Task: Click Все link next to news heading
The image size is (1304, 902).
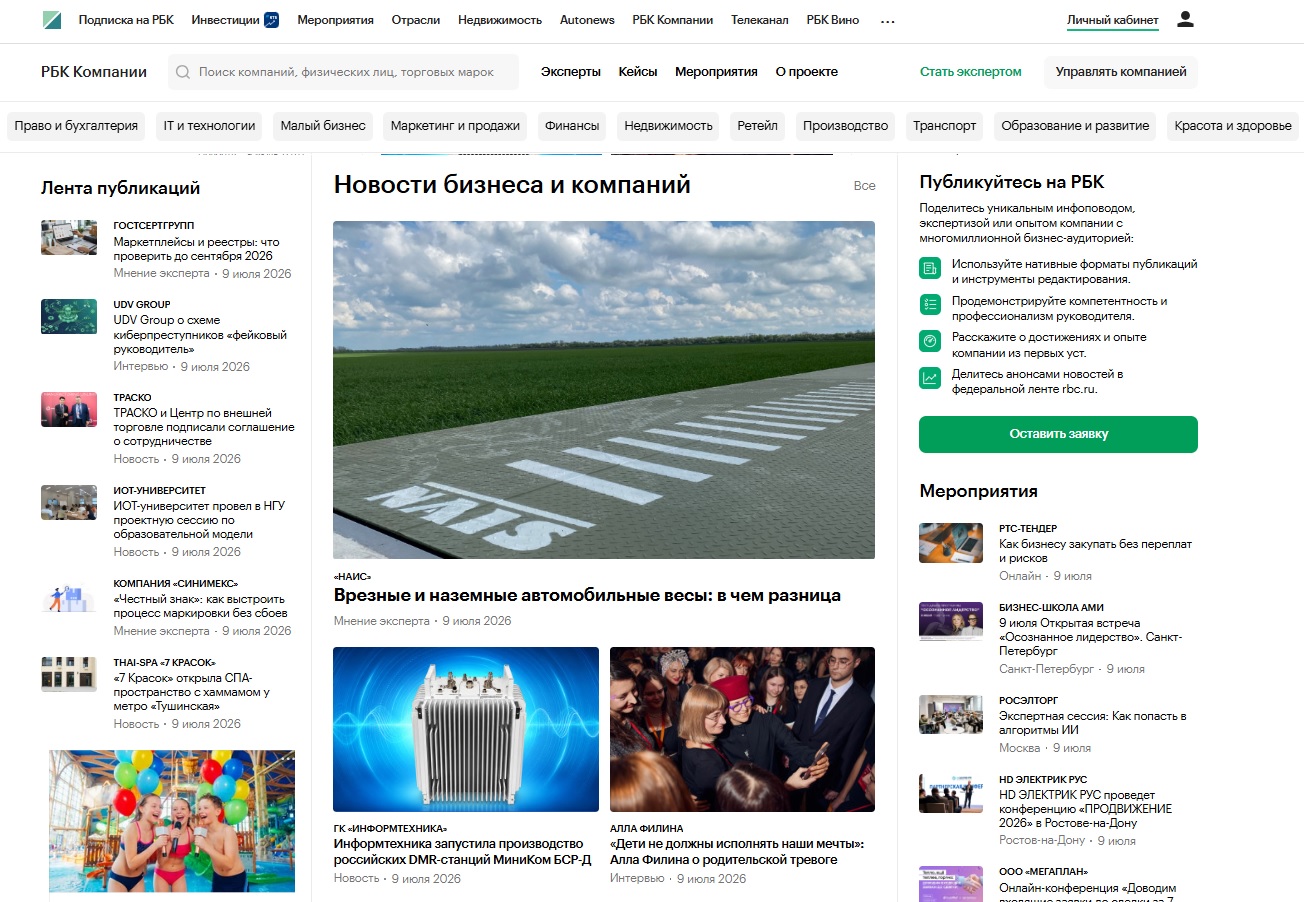Action: 864,186
